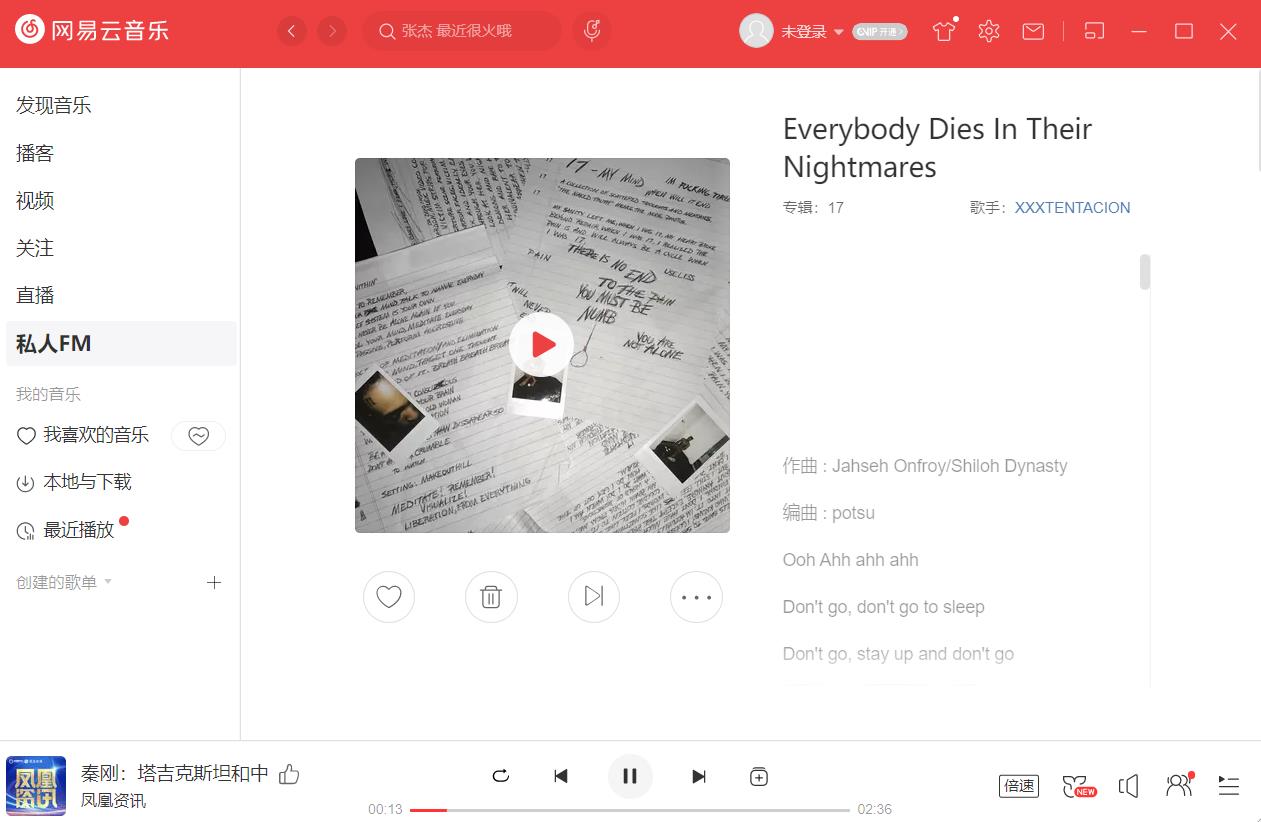Viewport: 1261px width, 822px height.
Task: Open 发现音乐 in sidebar
Action: [x=54, y=105]
